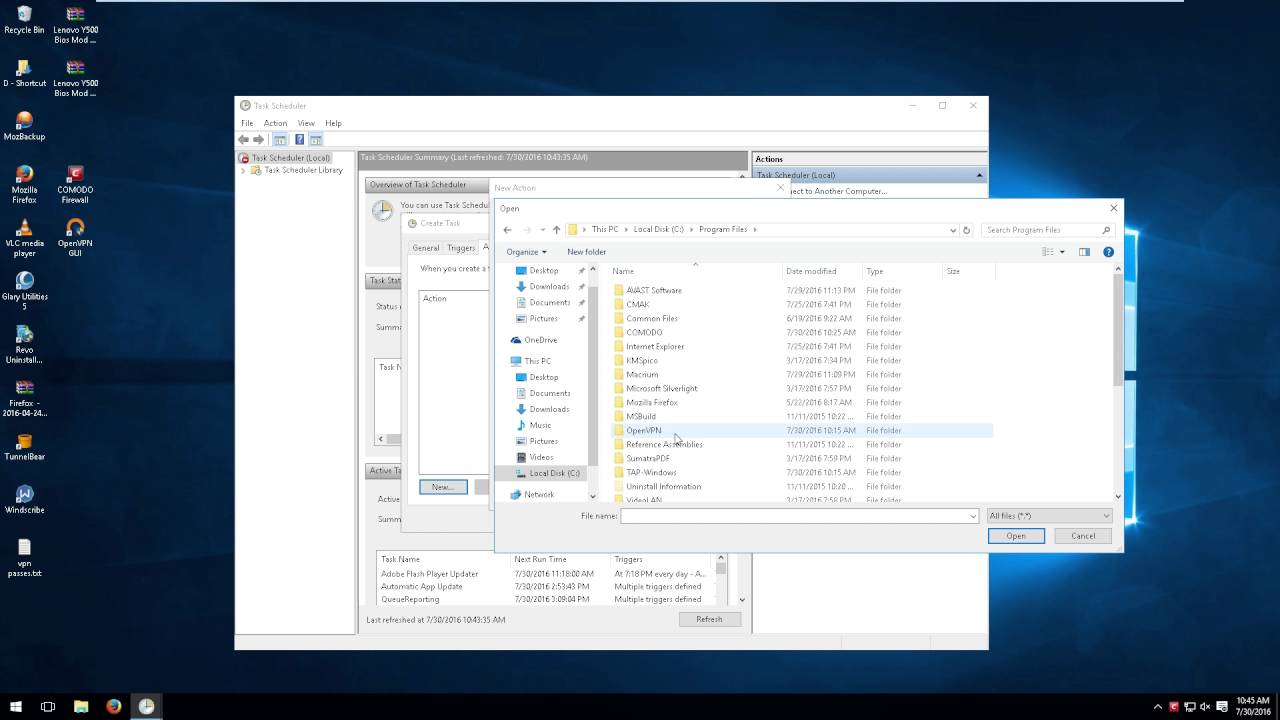Select This PC in navigation pane
1280x720 pixels.
538,361
